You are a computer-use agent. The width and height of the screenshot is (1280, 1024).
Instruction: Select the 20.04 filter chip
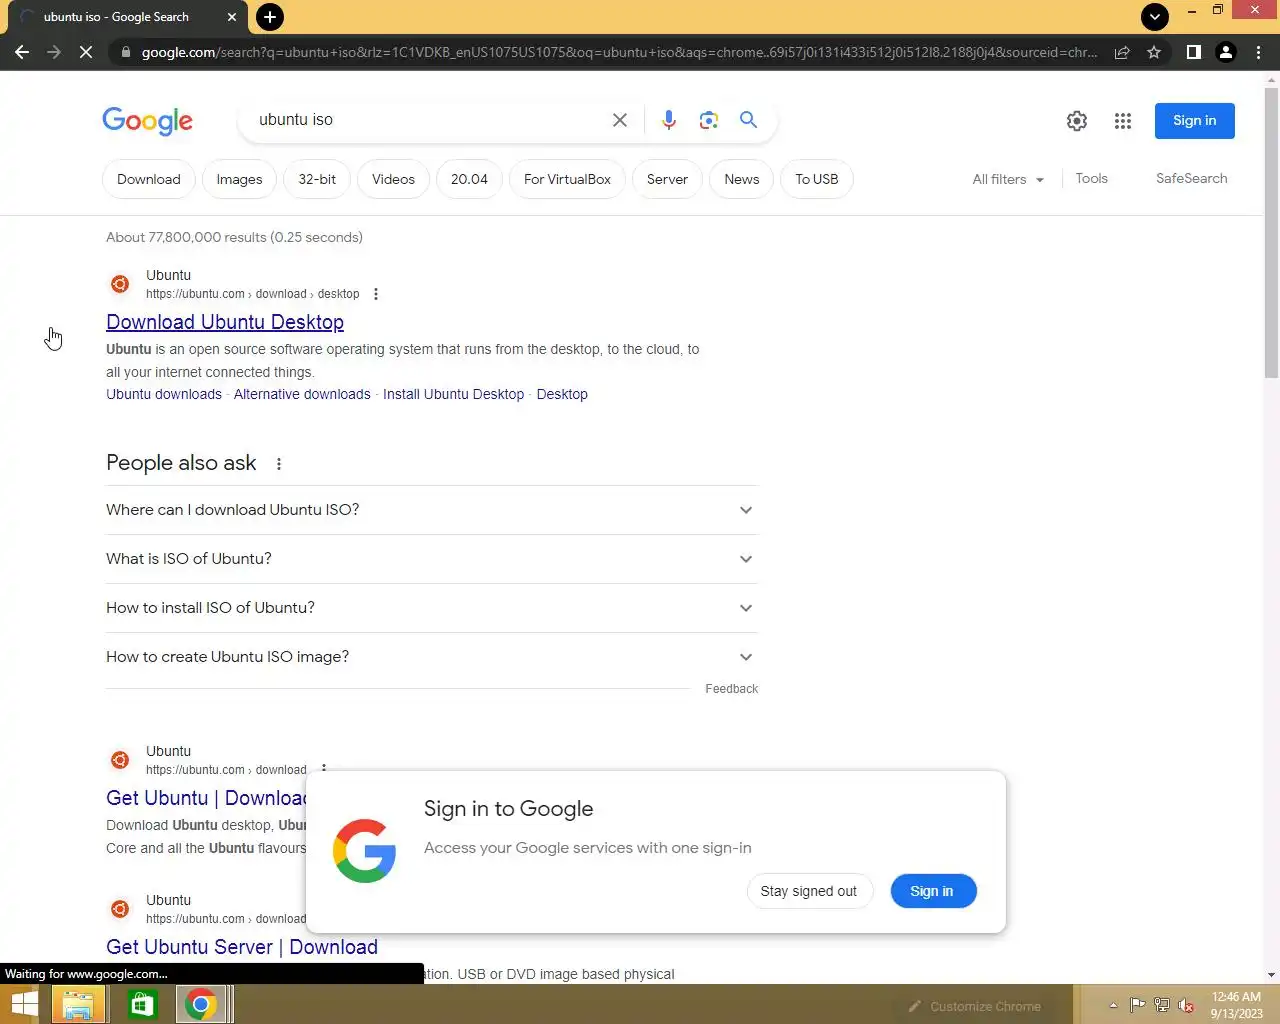pyautogui.click(x=469, y=180)
